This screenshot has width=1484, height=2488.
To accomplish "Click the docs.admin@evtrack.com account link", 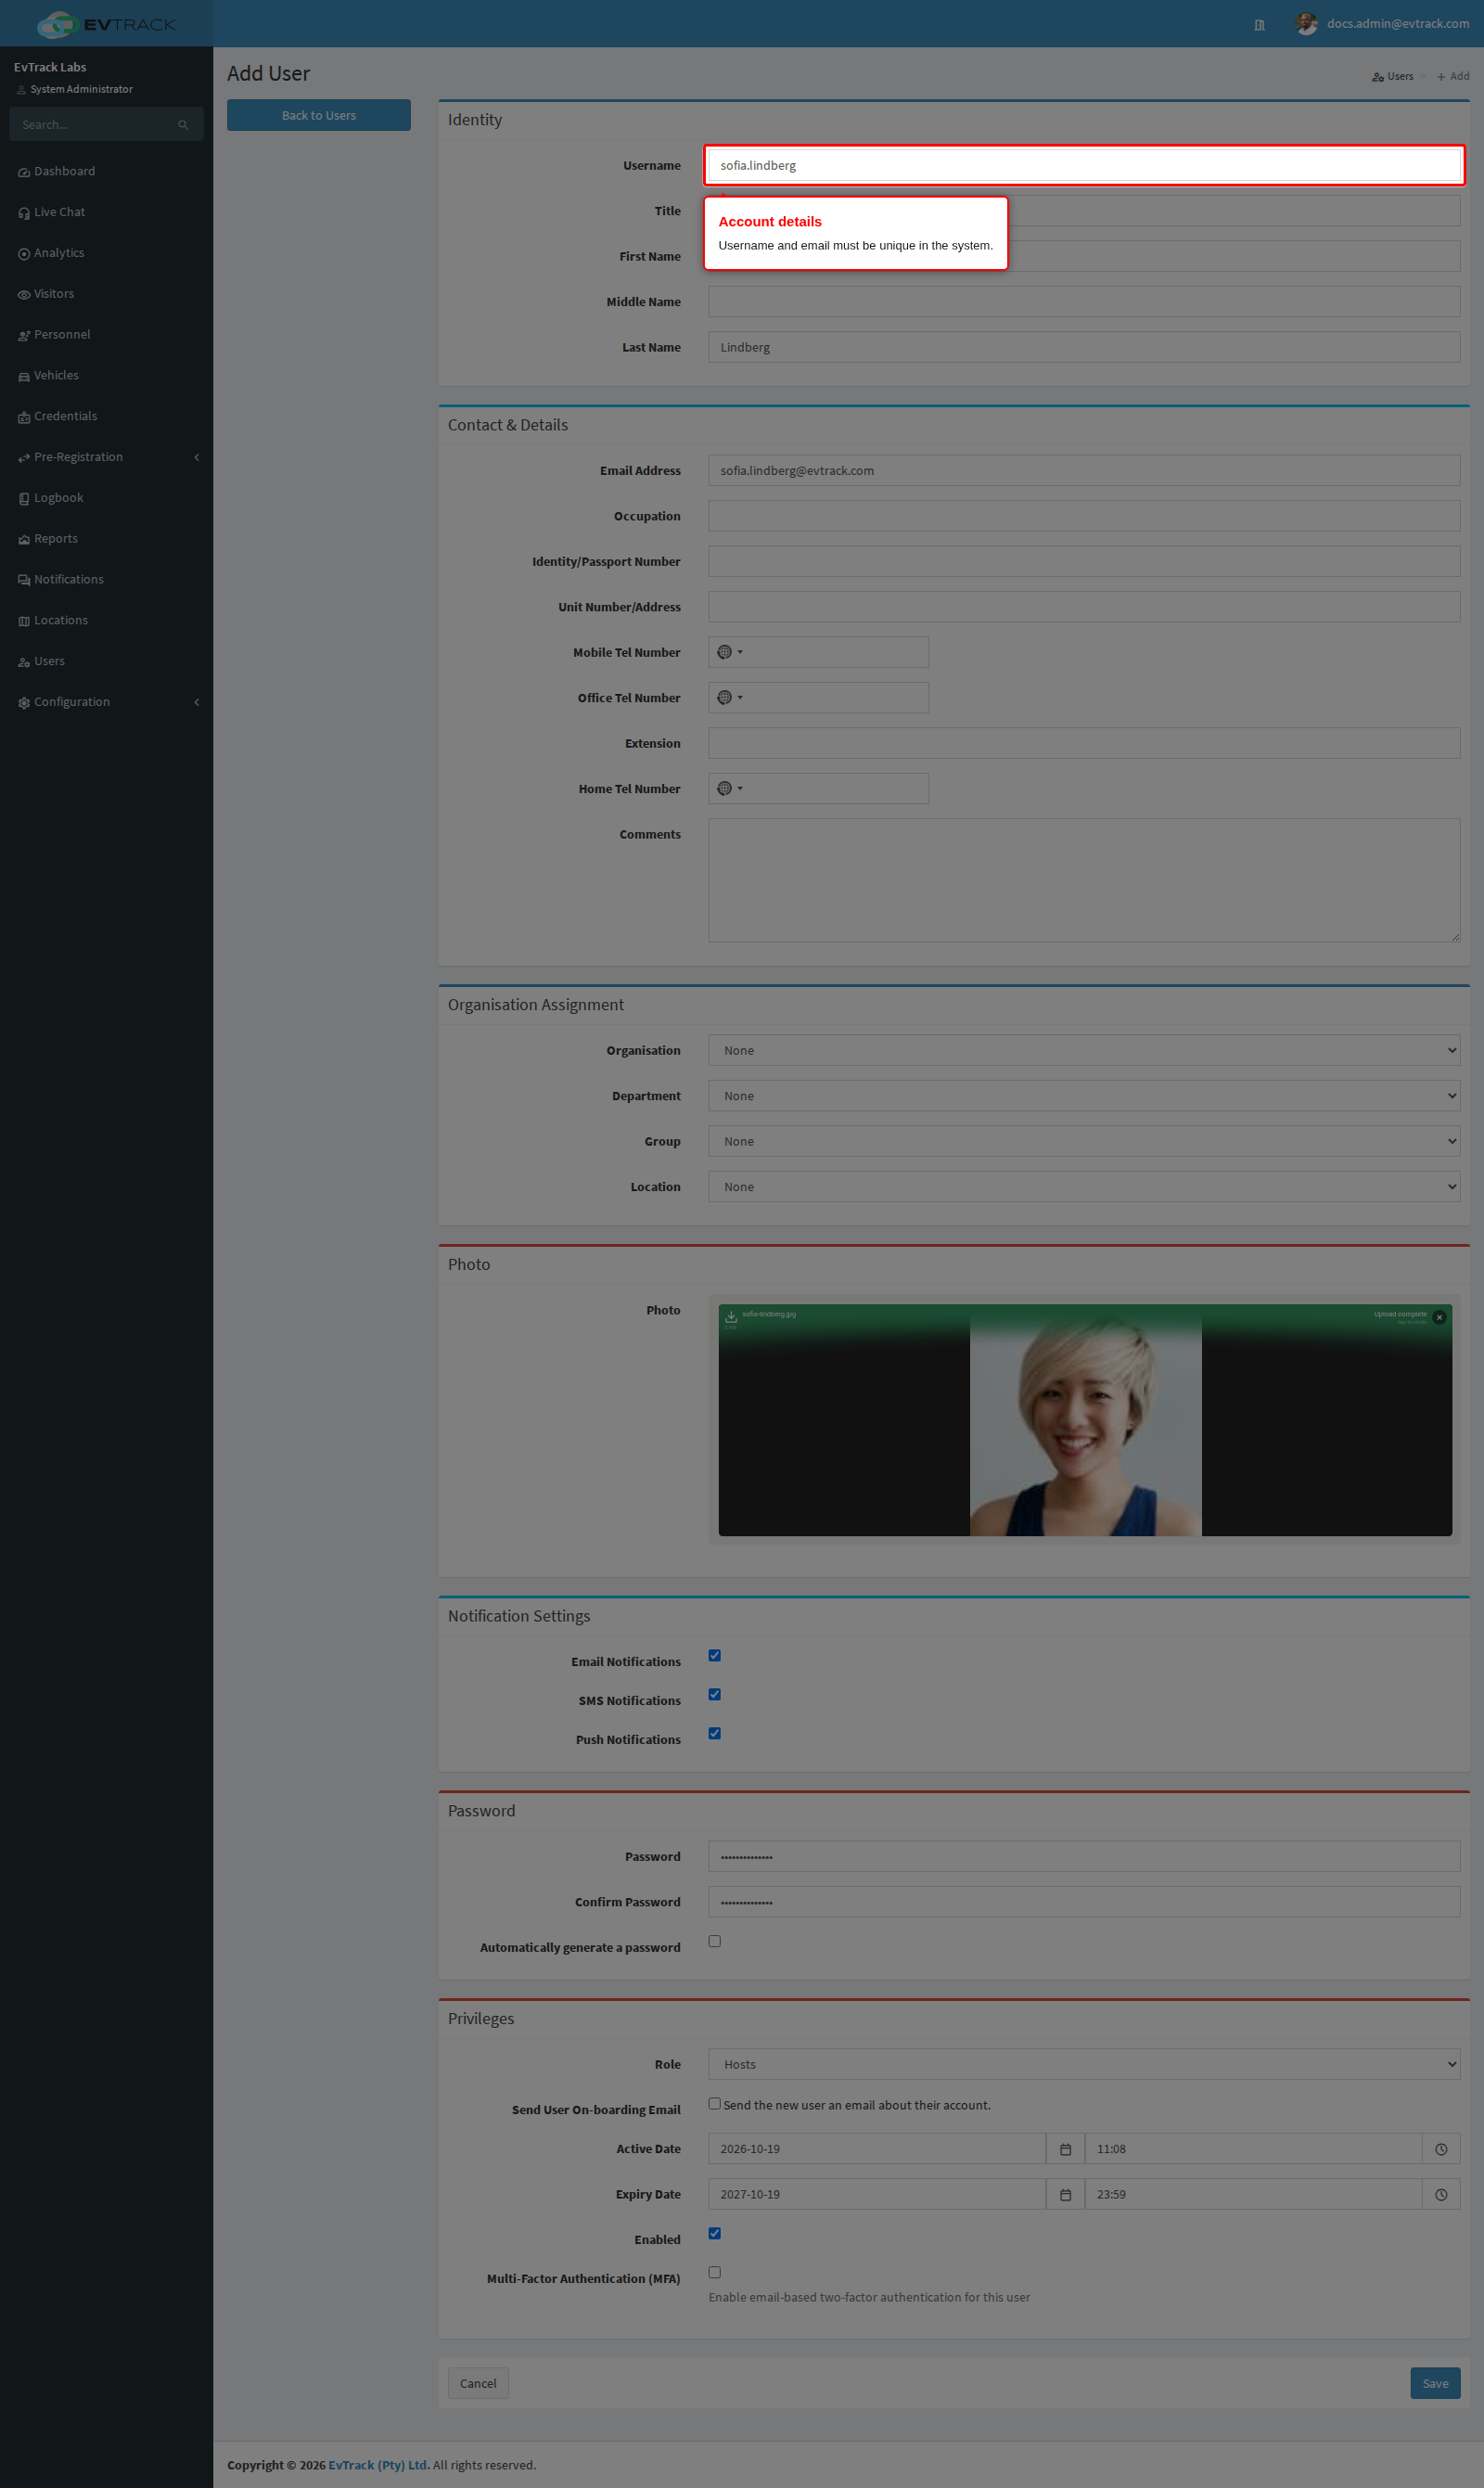I will pos(1398,23).
